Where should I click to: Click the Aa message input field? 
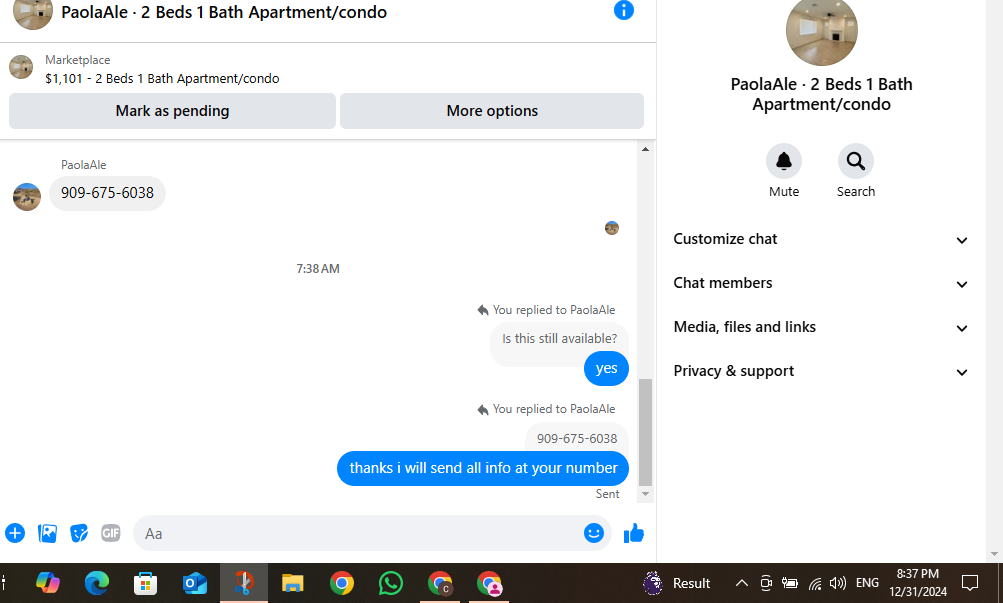(x=361, y=533)
